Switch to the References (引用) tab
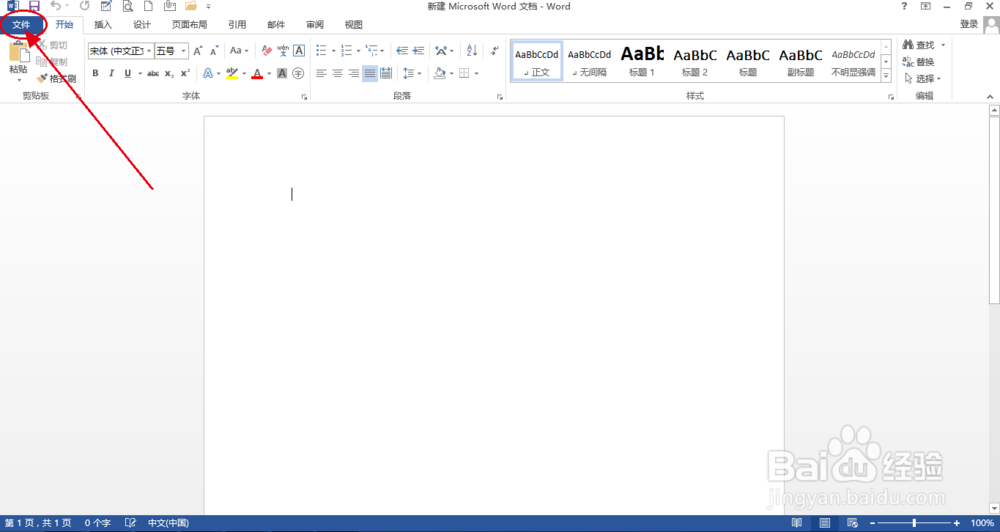 [x=237, y=25]
